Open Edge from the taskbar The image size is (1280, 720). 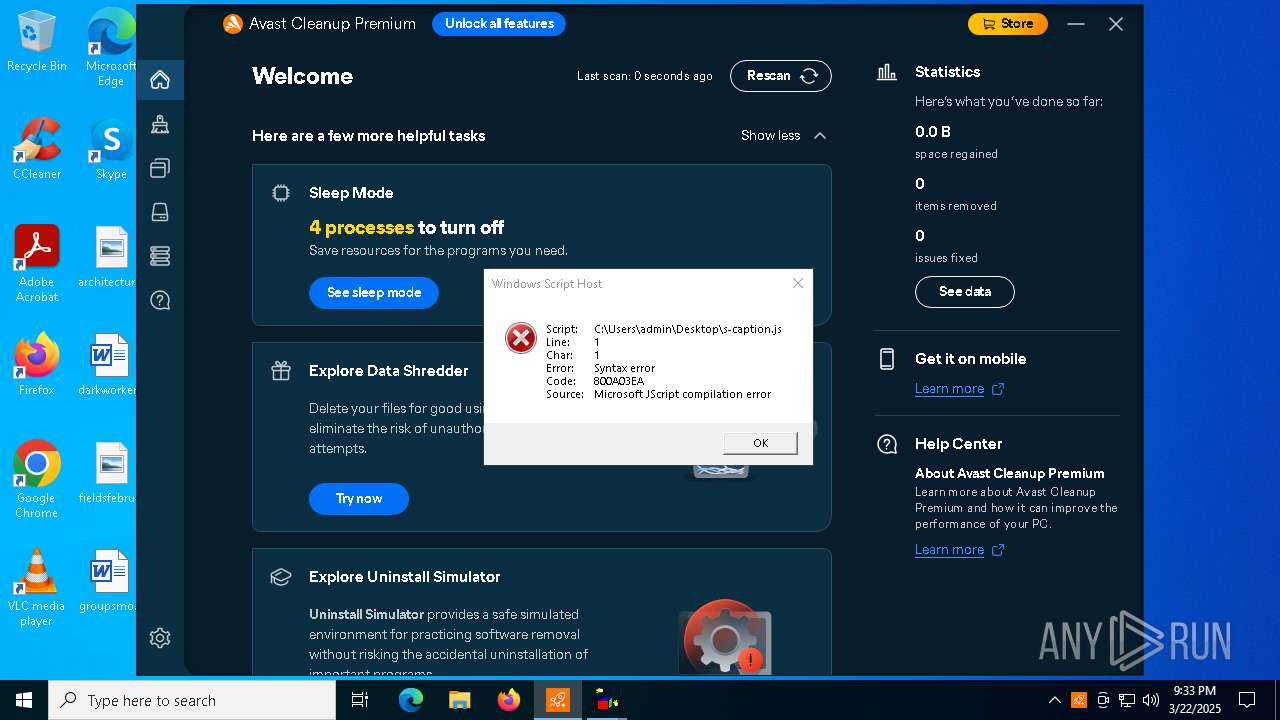click(x=411, y=700)
